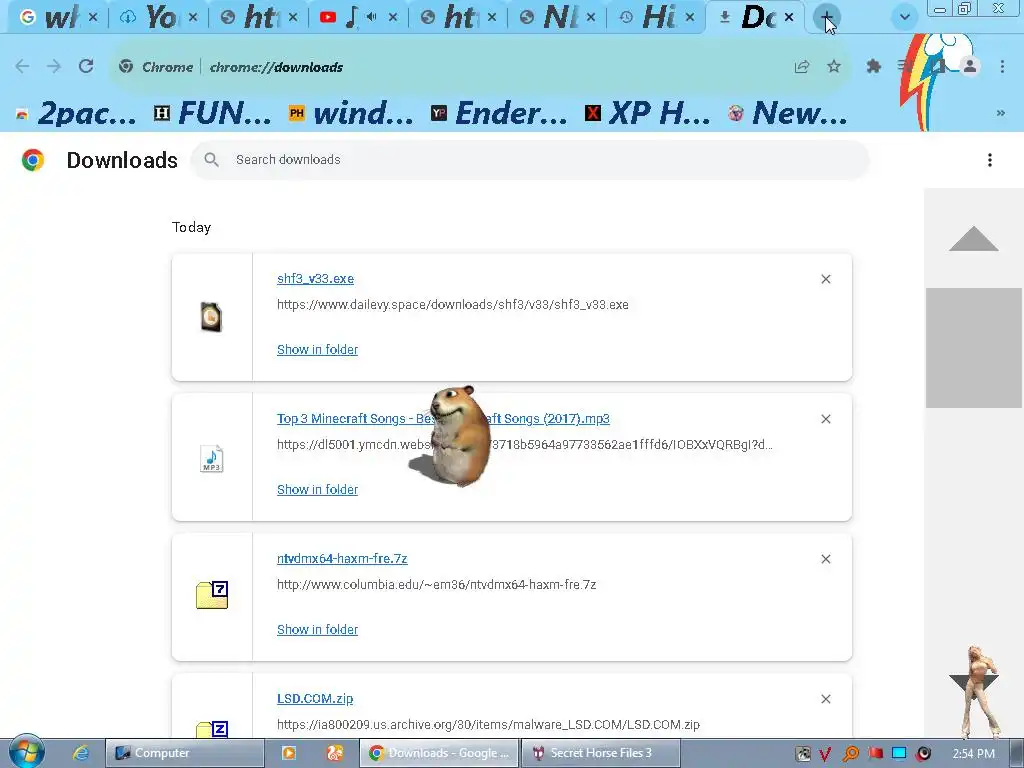Remove shf3_v33.exe from the list
This screenshot has height=768, width=1024.
click(826, 279)
